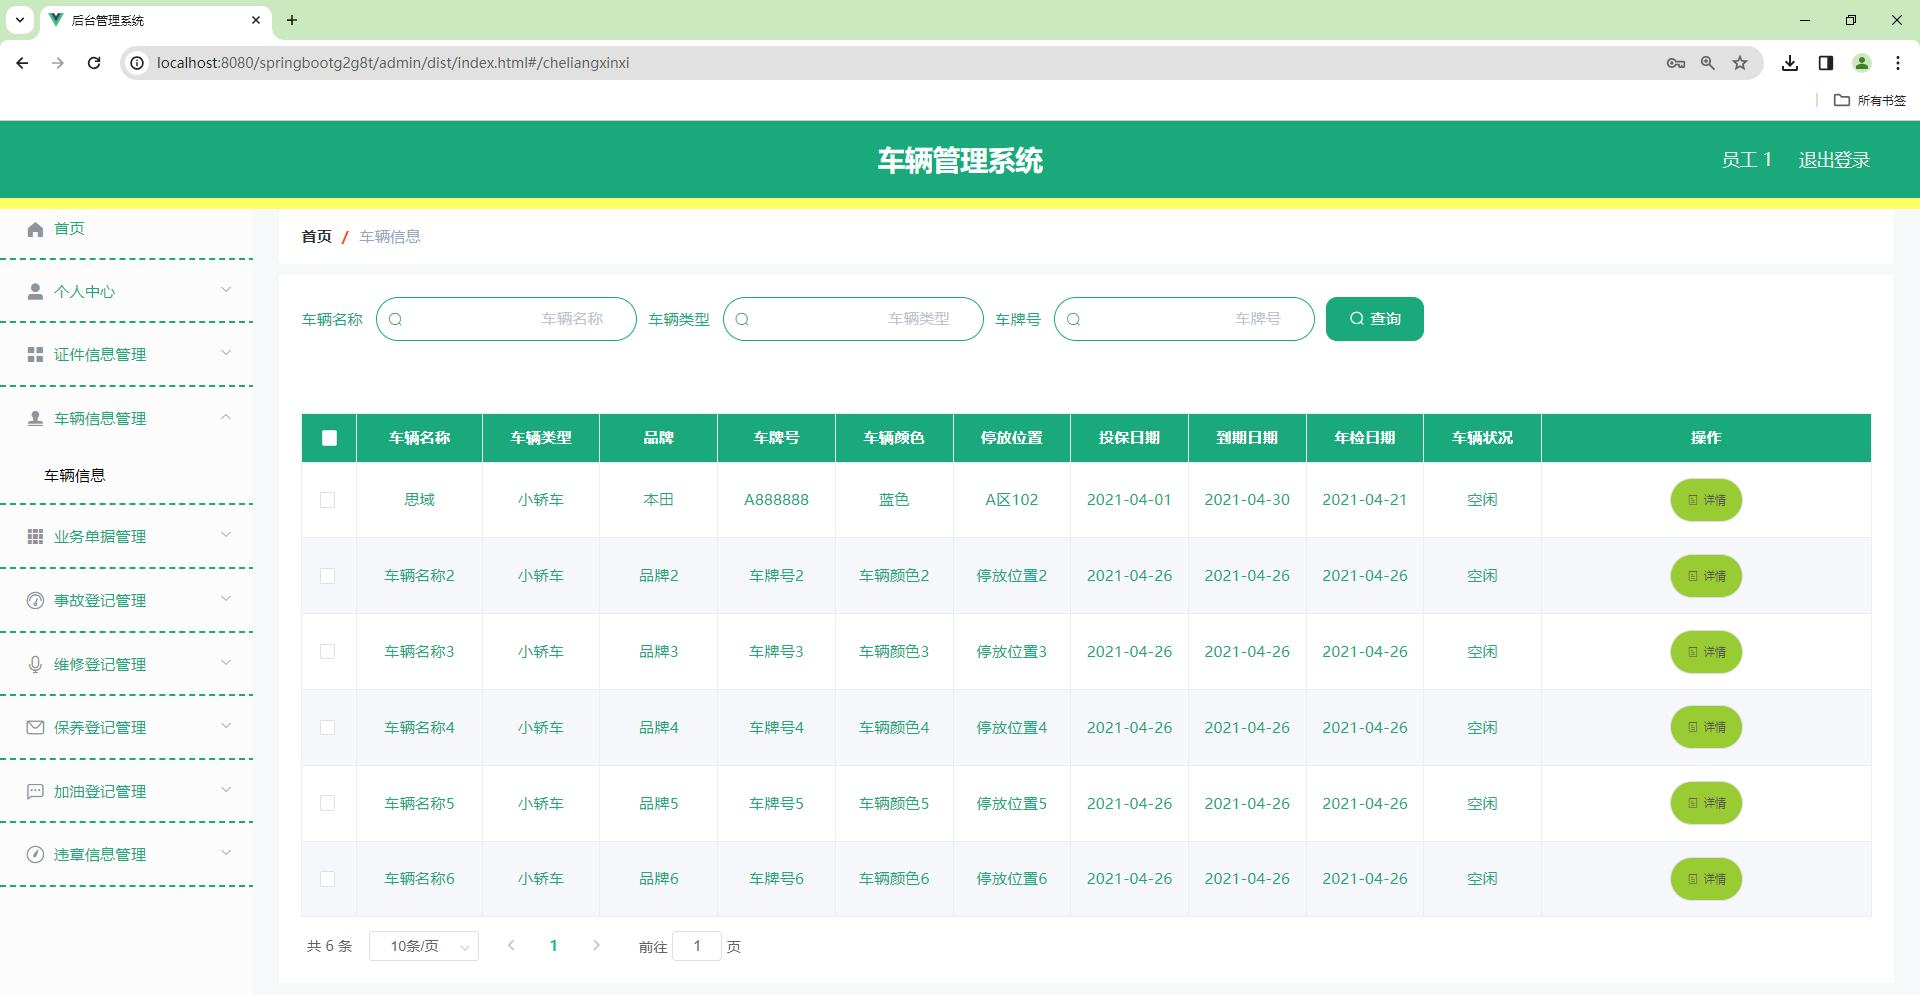Open the 保养登记管理 menu label

pyautogui.click(x=100, y=727)
